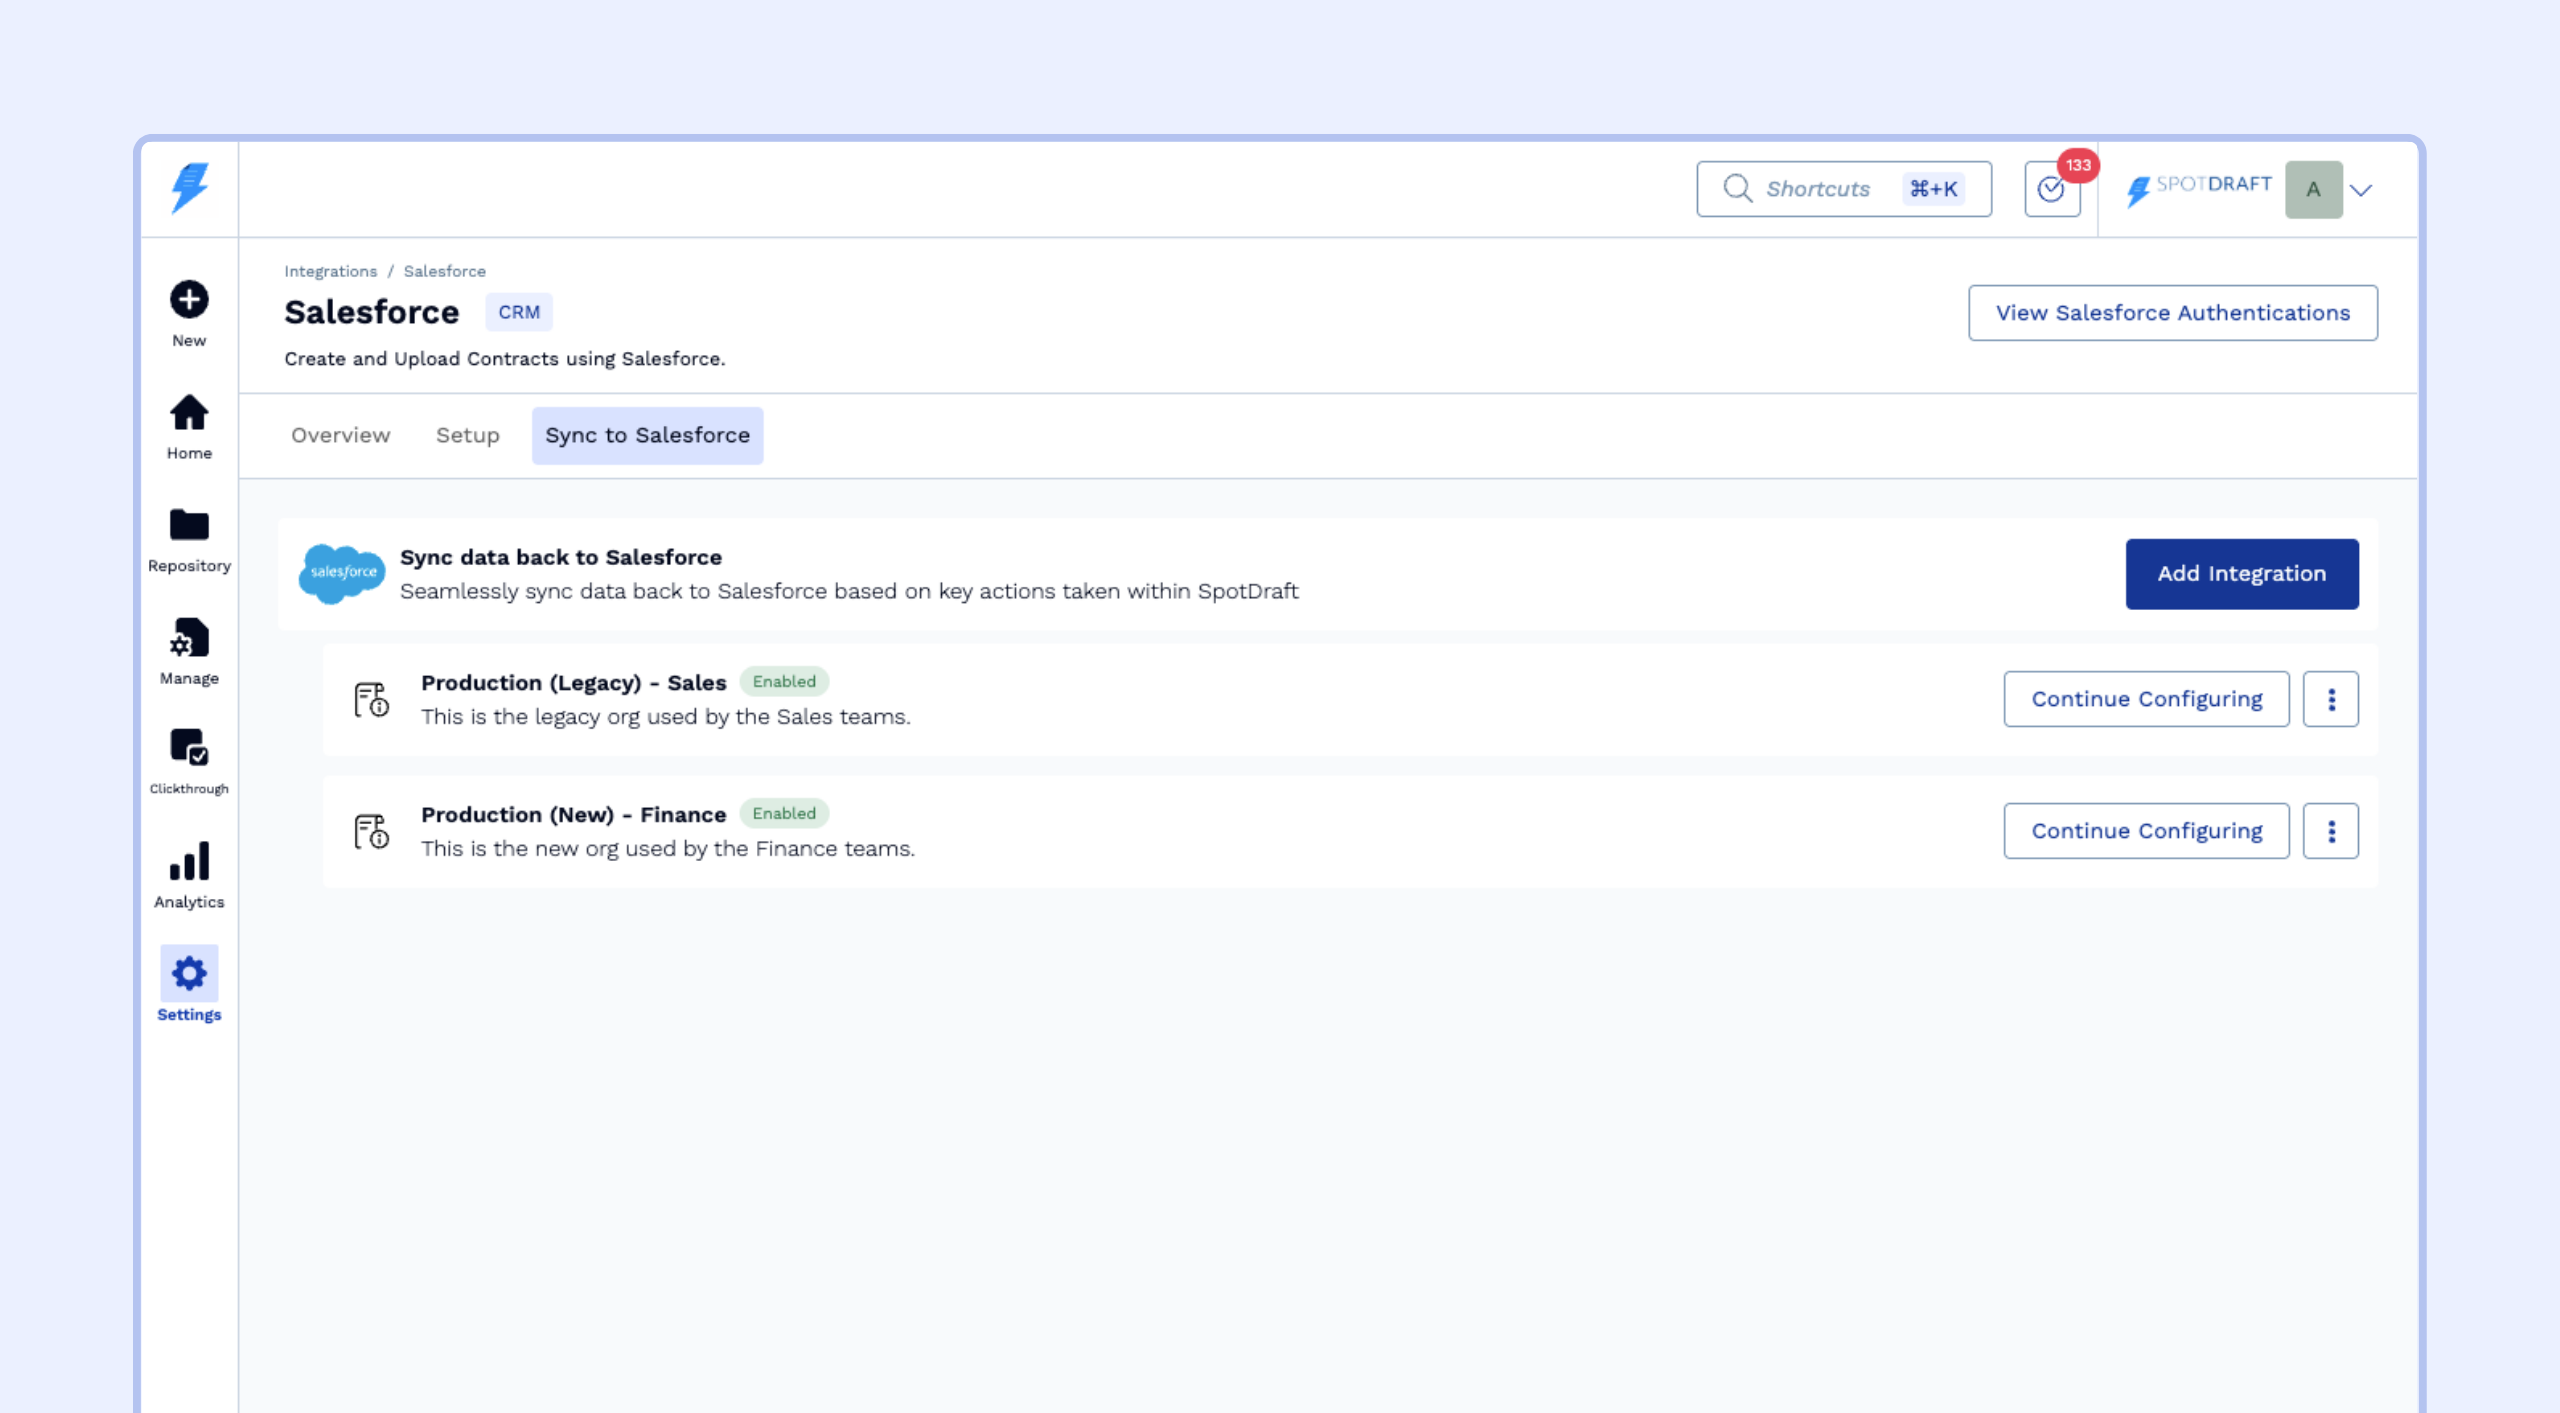
Task: Continue Configuring the Finance integration
Action: 2146,831
